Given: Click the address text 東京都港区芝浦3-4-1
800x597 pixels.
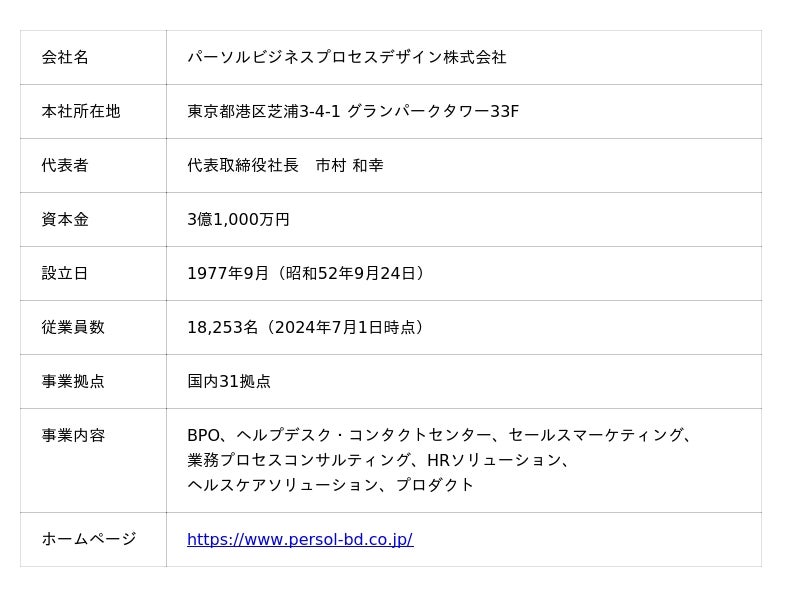Looking at the screenshot, I should [x=263, y=111].
